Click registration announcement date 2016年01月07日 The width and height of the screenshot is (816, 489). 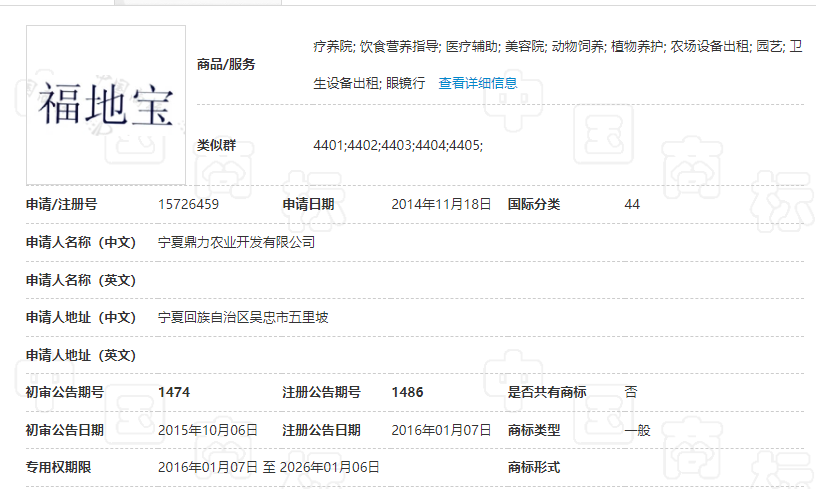click(x=441, y=430)
